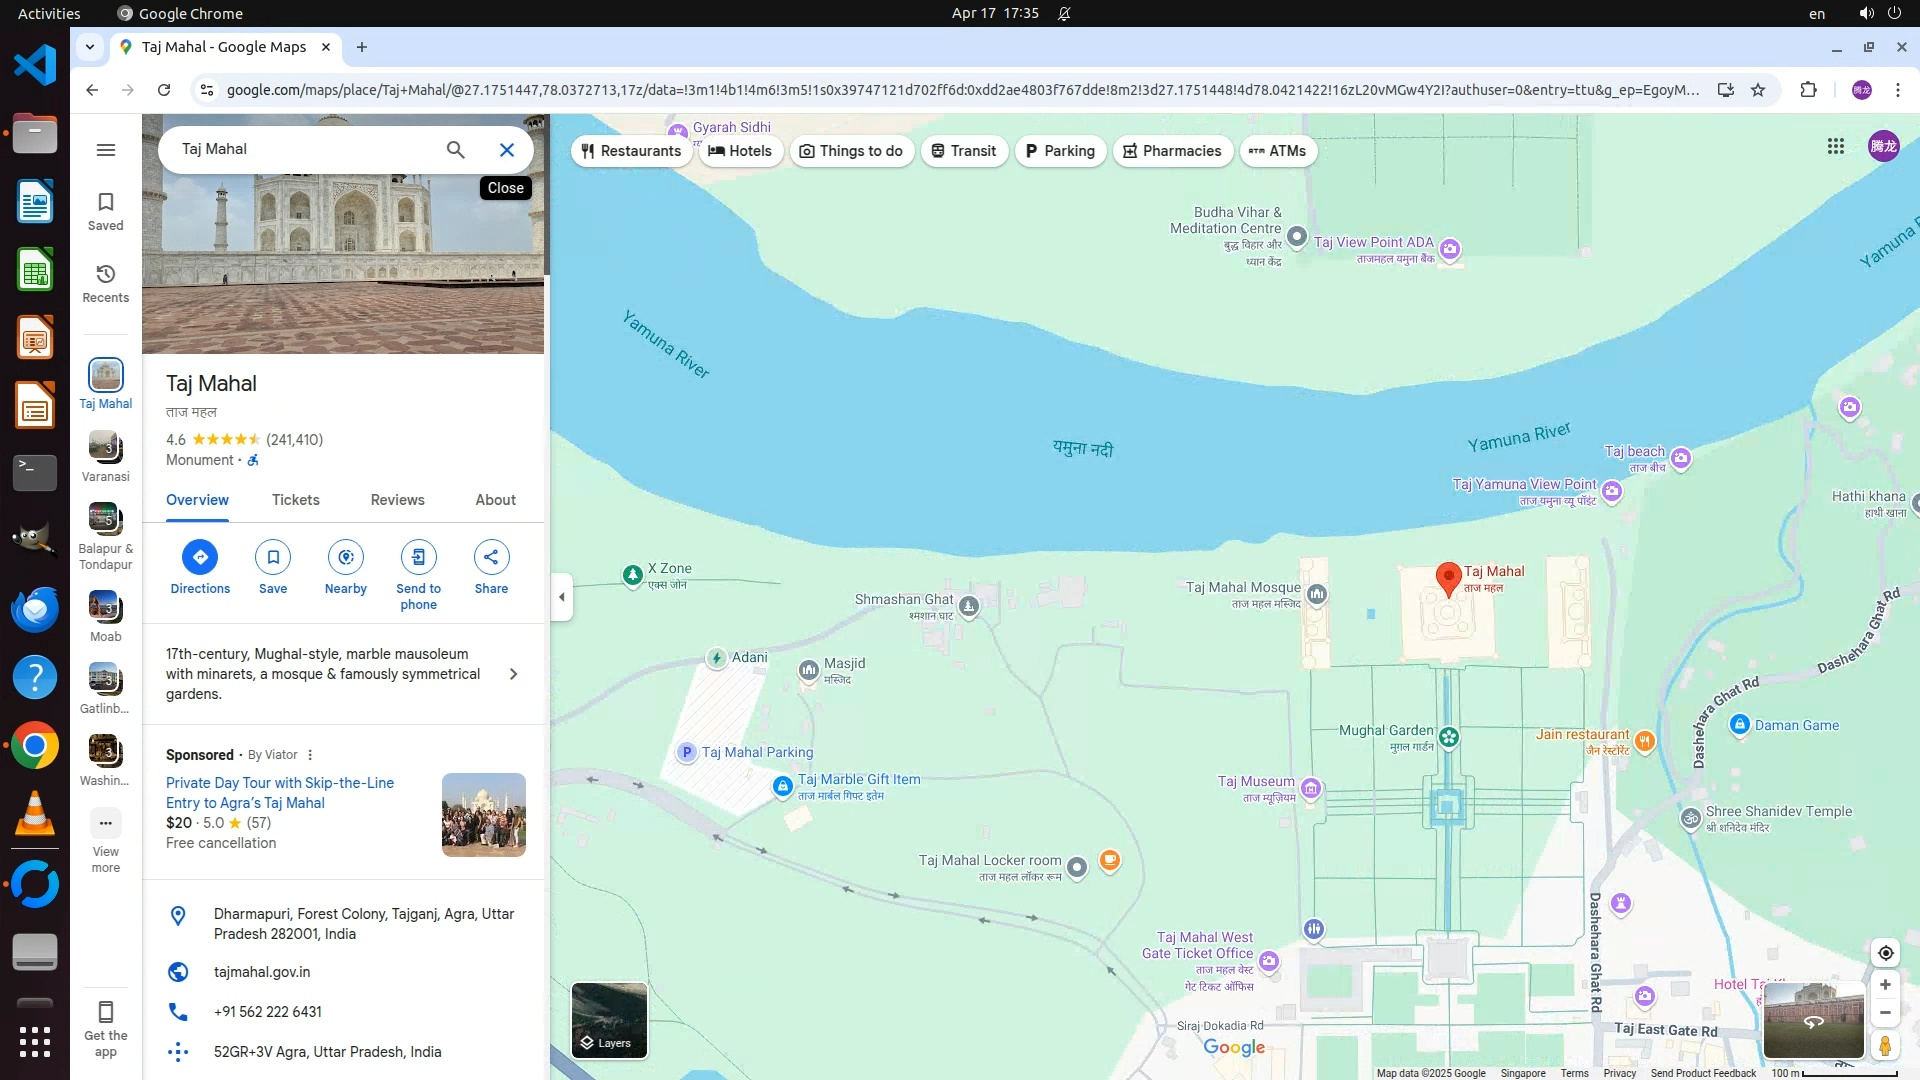Viewport: 1920px width, 1080px height.
Task: Expand the Taj Mahal description chevron
Action: coord(513,674)
